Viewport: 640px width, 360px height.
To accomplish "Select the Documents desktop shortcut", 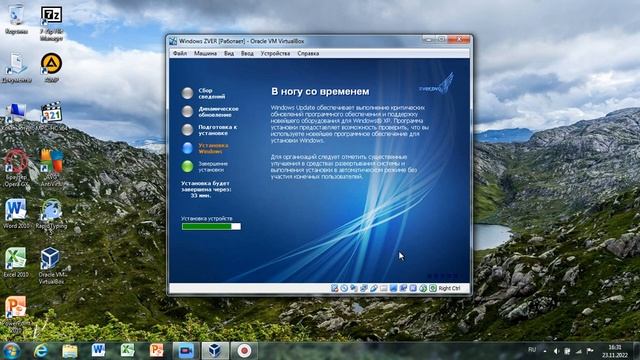I will coord(16,68).
